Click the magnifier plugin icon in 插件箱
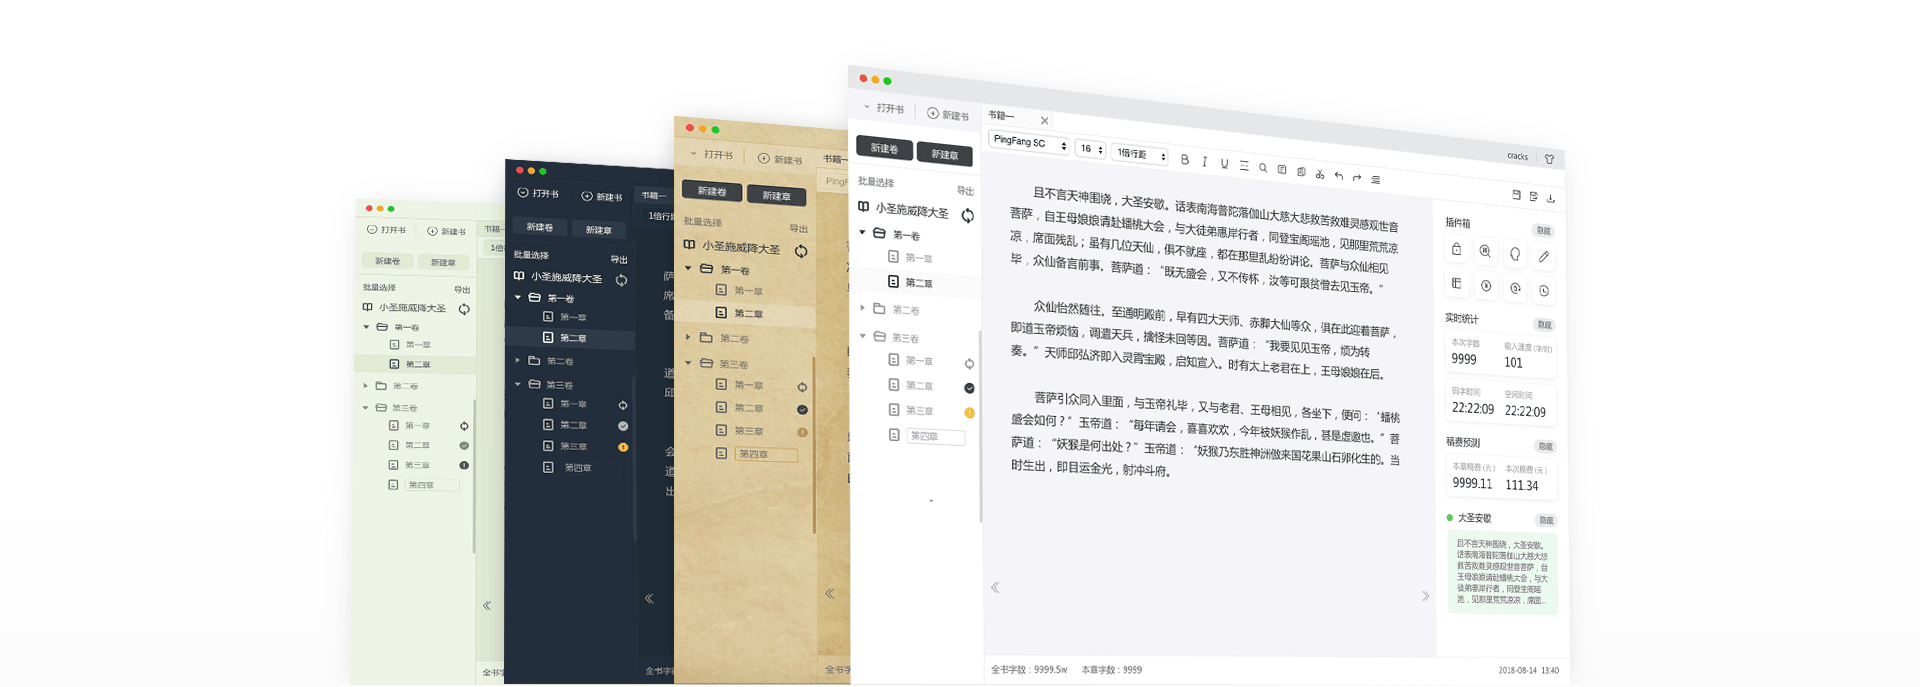This screenshot has width=1920, height=687. click(x=1485, y=252)
